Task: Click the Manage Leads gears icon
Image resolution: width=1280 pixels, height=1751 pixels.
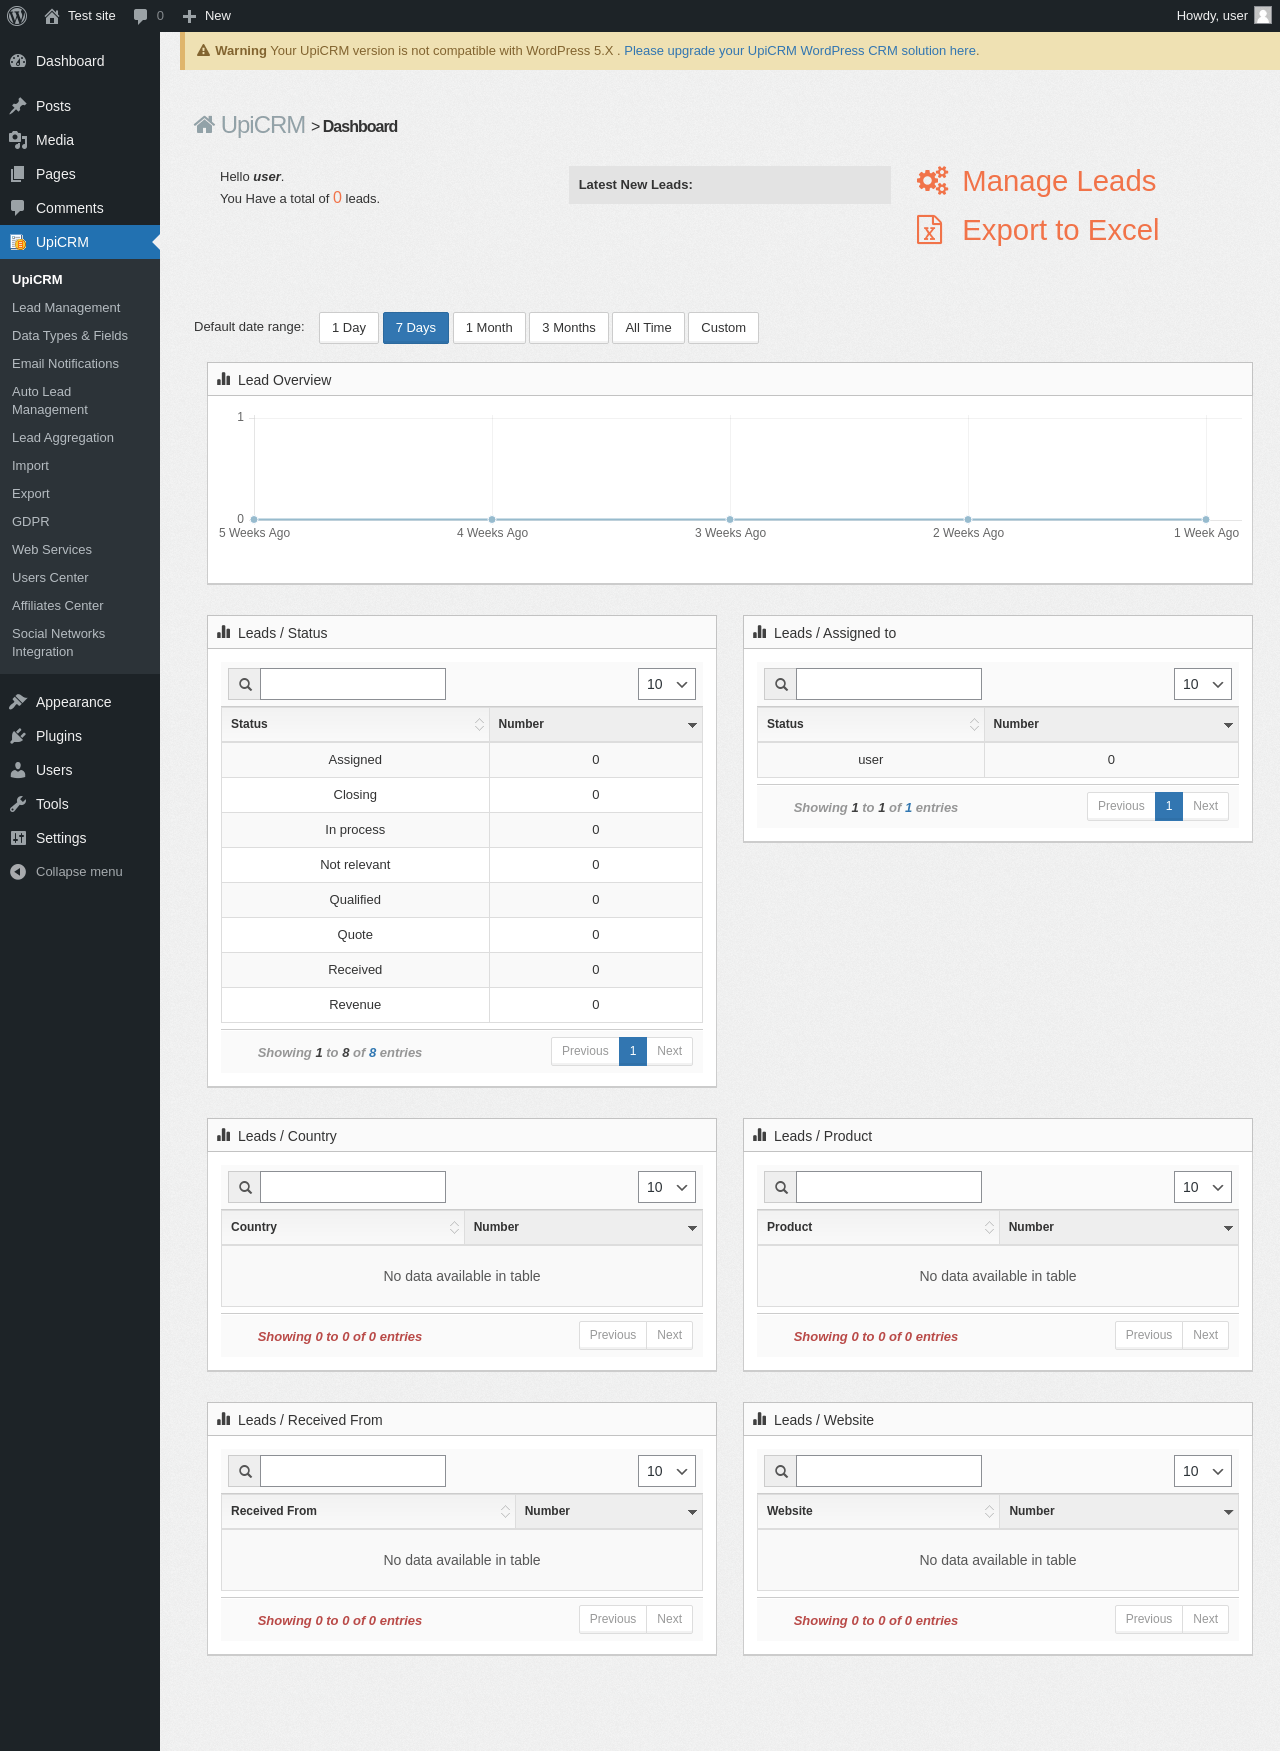Action: point(932,181)
